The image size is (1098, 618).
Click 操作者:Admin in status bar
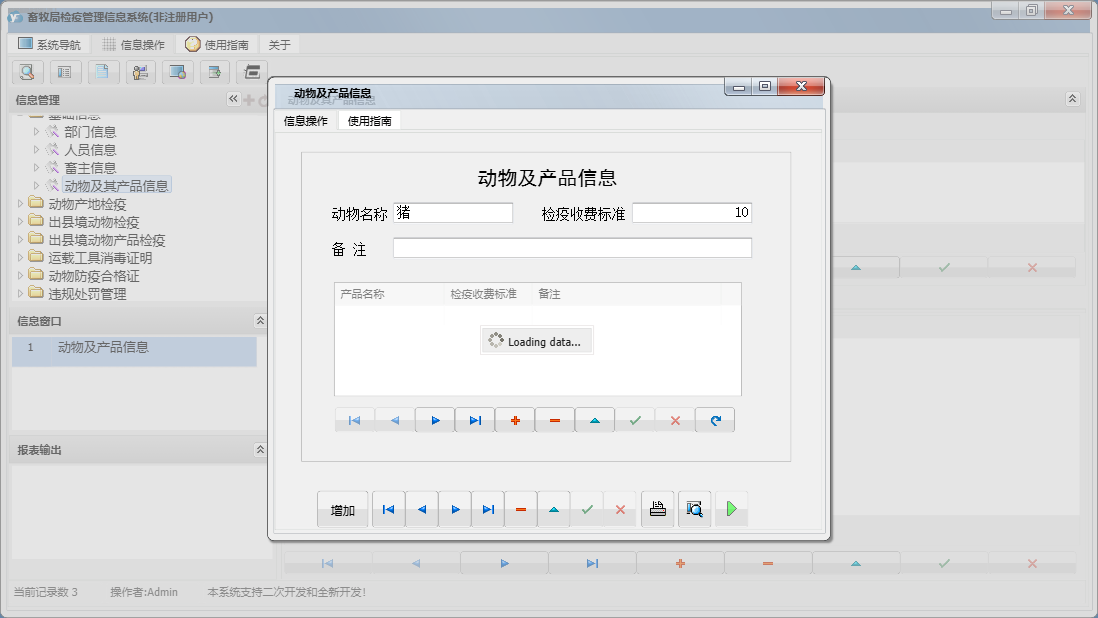tap(144, 592)
